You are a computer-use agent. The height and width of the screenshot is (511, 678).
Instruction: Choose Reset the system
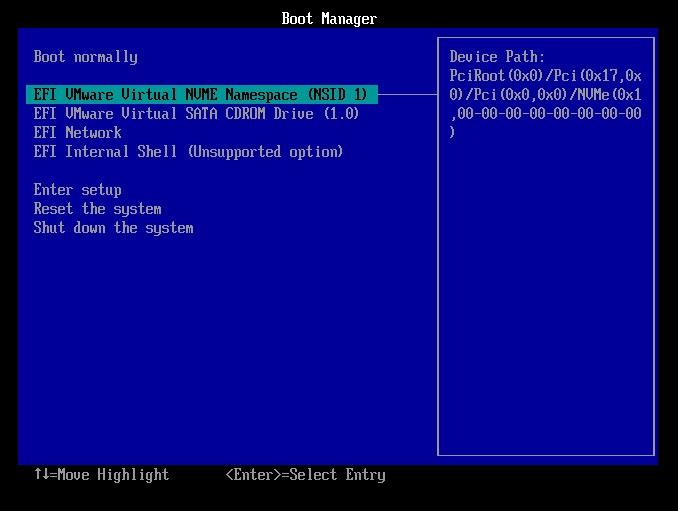[97, 209]
